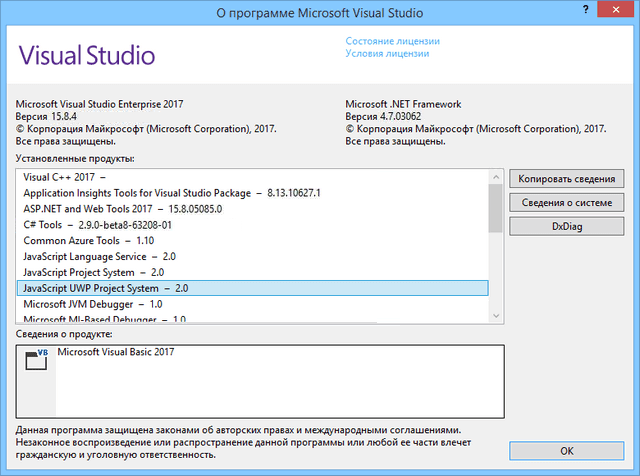Select Common Azure Tools entry
The width and height of the screenshot is (640, 476).
tap(88, 241)
